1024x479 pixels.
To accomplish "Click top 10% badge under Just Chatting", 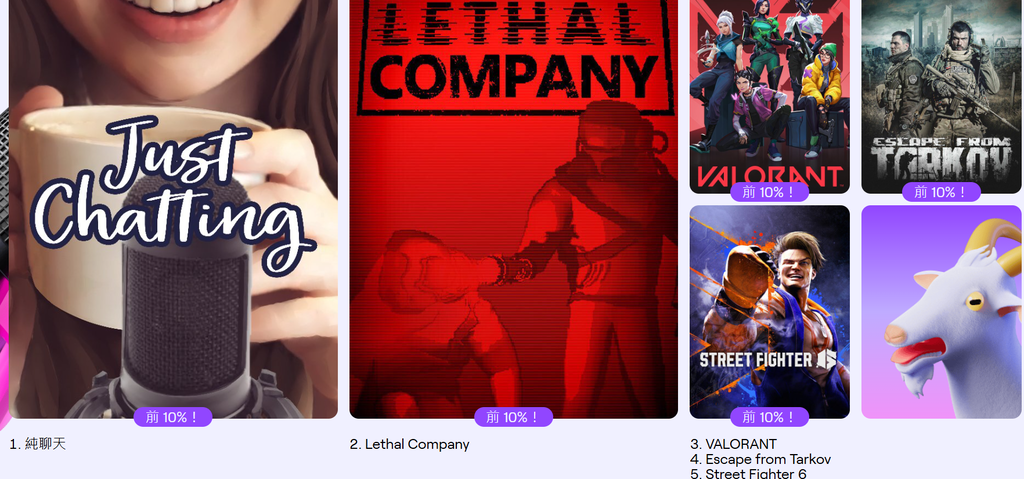I will point(173,417).
